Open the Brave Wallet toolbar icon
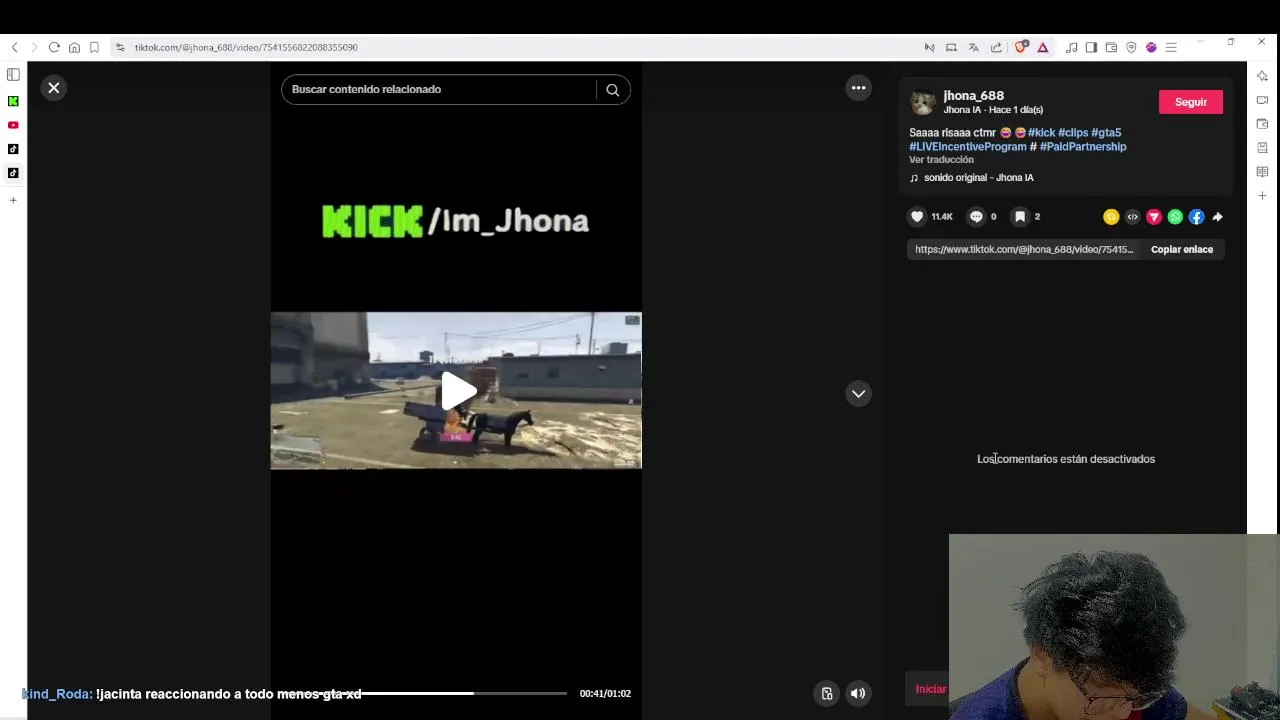1280x720 pixels. tap(1111, 47)
